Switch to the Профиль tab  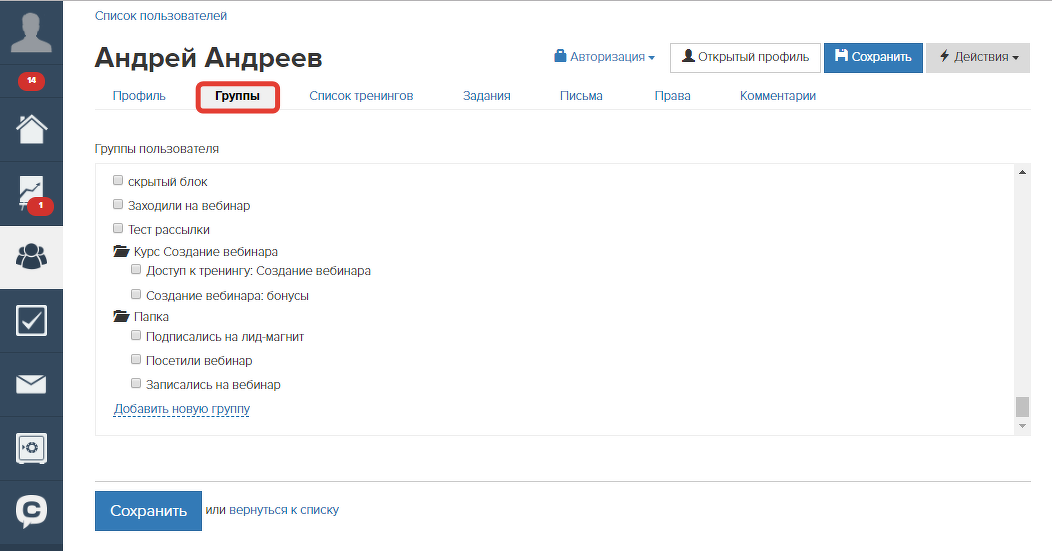tap(139, 96)
